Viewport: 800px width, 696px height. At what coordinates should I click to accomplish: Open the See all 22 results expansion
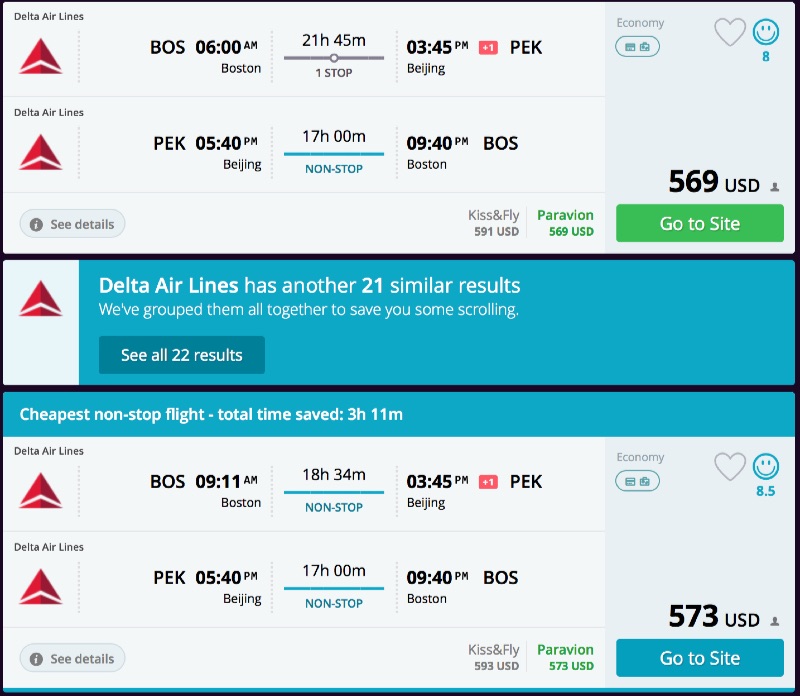[181, 354]
